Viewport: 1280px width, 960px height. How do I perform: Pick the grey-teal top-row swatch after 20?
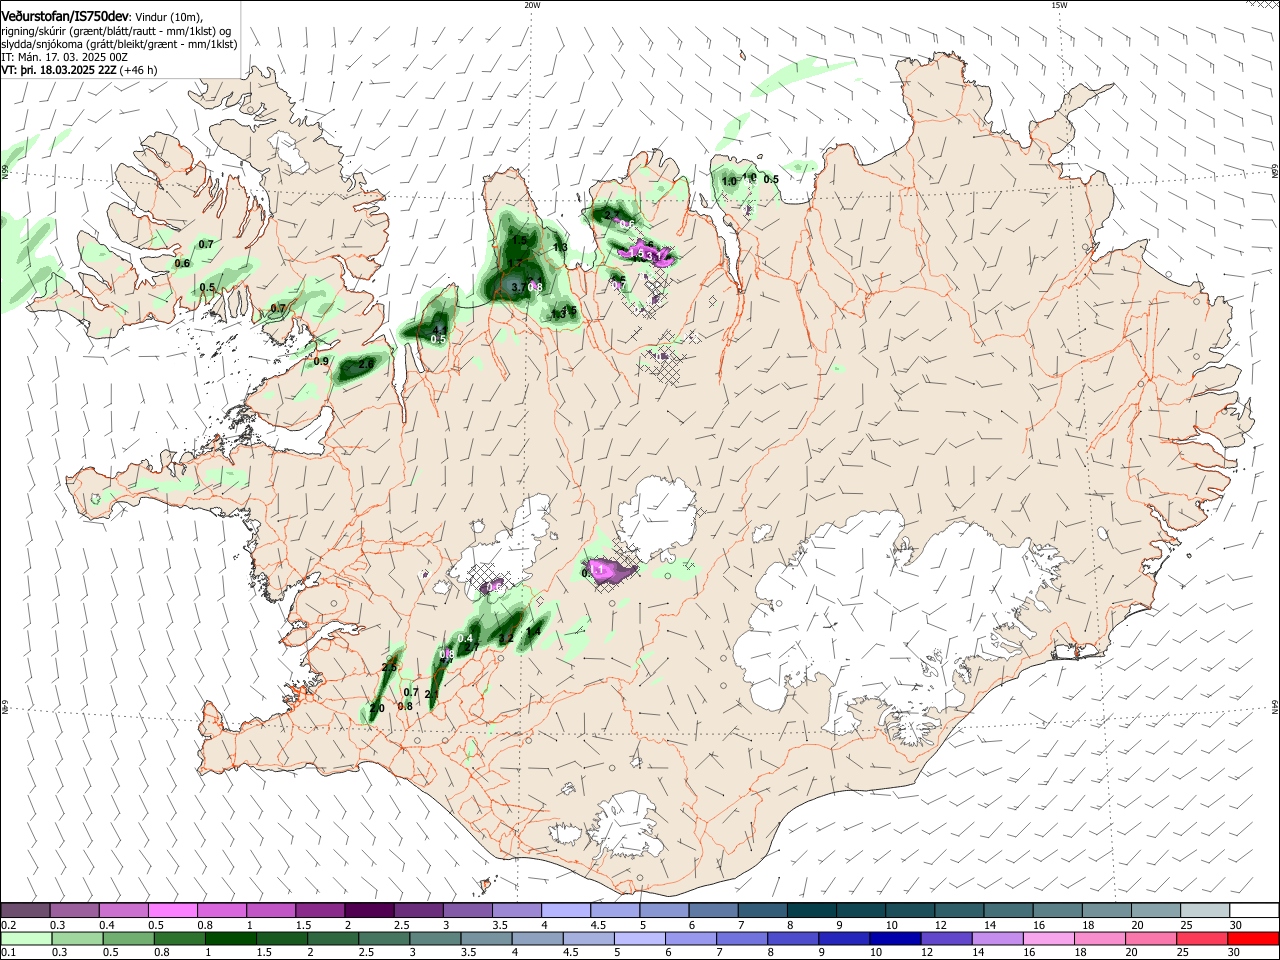[x=1155, y=910]
